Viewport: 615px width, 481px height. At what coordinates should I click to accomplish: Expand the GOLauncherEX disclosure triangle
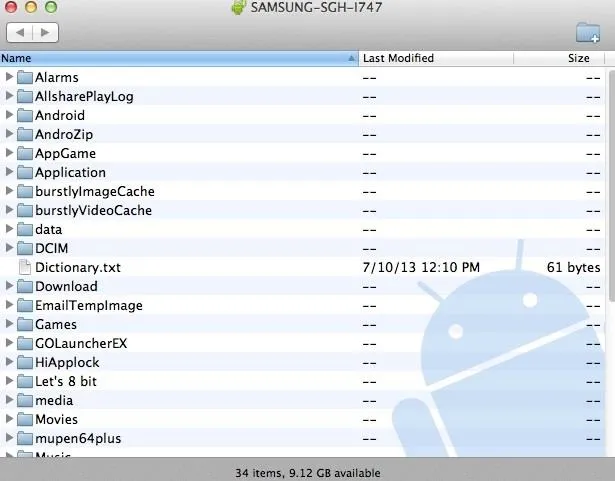(9, 343)
